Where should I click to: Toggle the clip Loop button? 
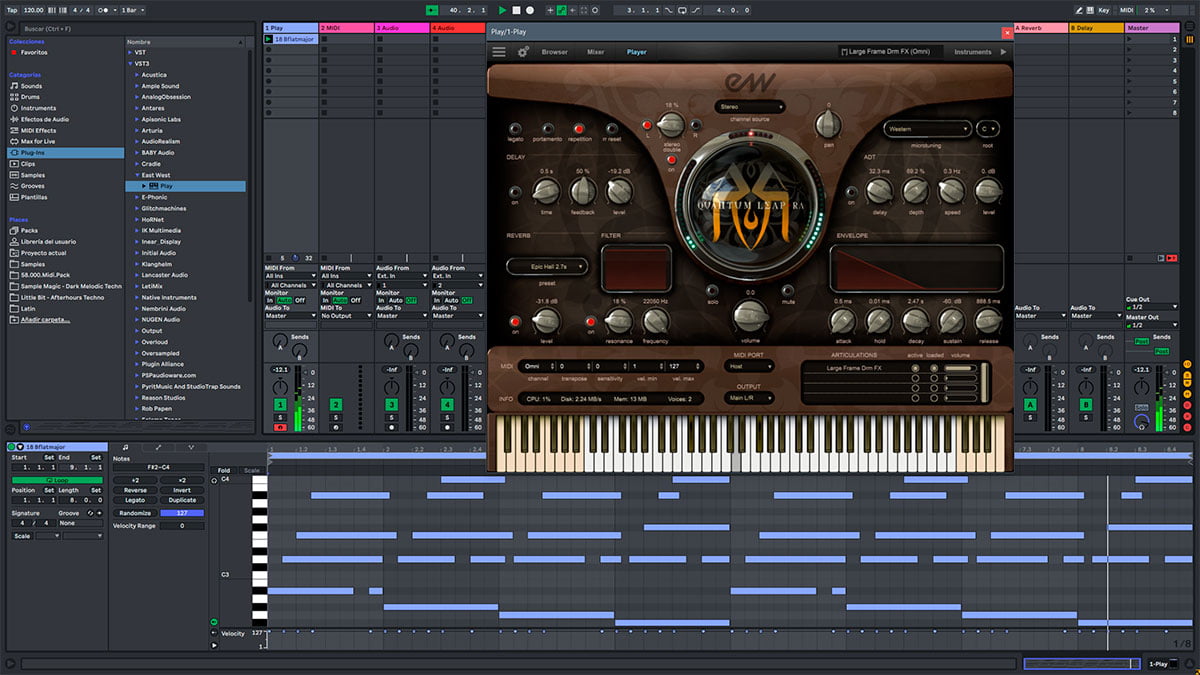[57, 479]
